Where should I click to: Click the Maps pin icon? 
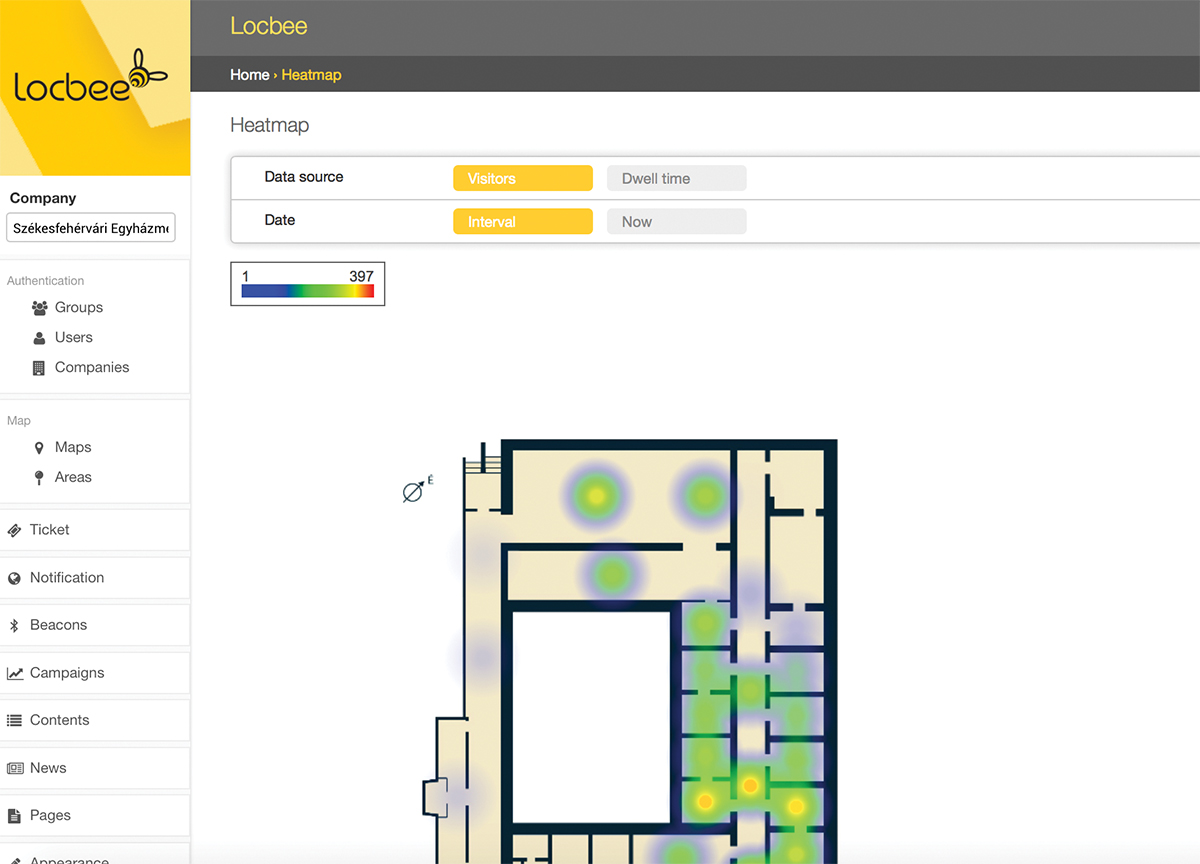39,448
